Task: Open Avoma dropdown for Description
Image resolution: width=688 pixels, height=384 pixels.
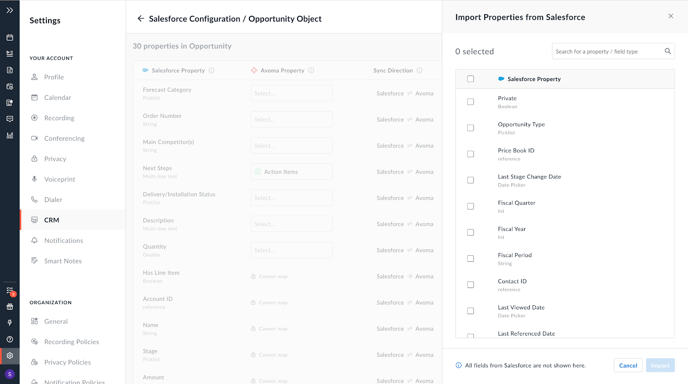Action: point(291,224)
